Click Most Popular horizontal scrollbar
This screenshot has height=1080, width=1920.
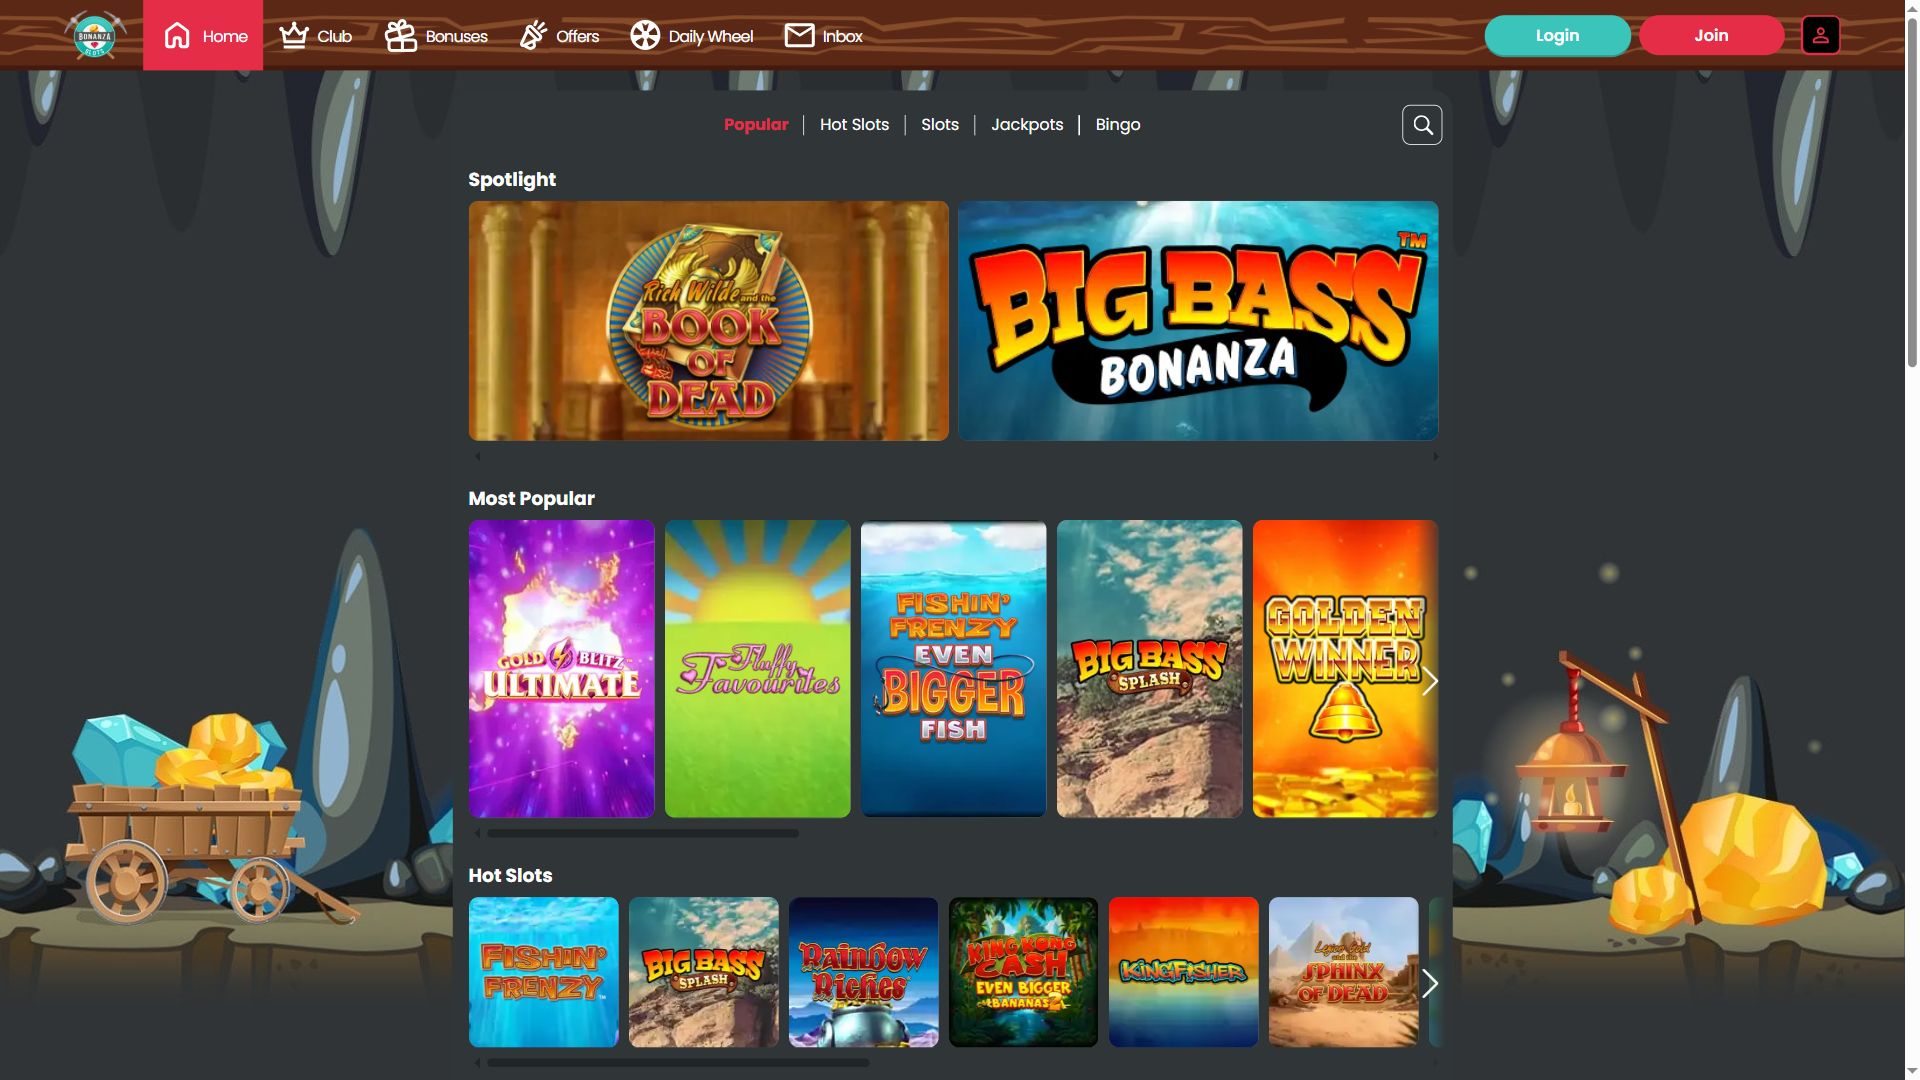click(643, 833)
